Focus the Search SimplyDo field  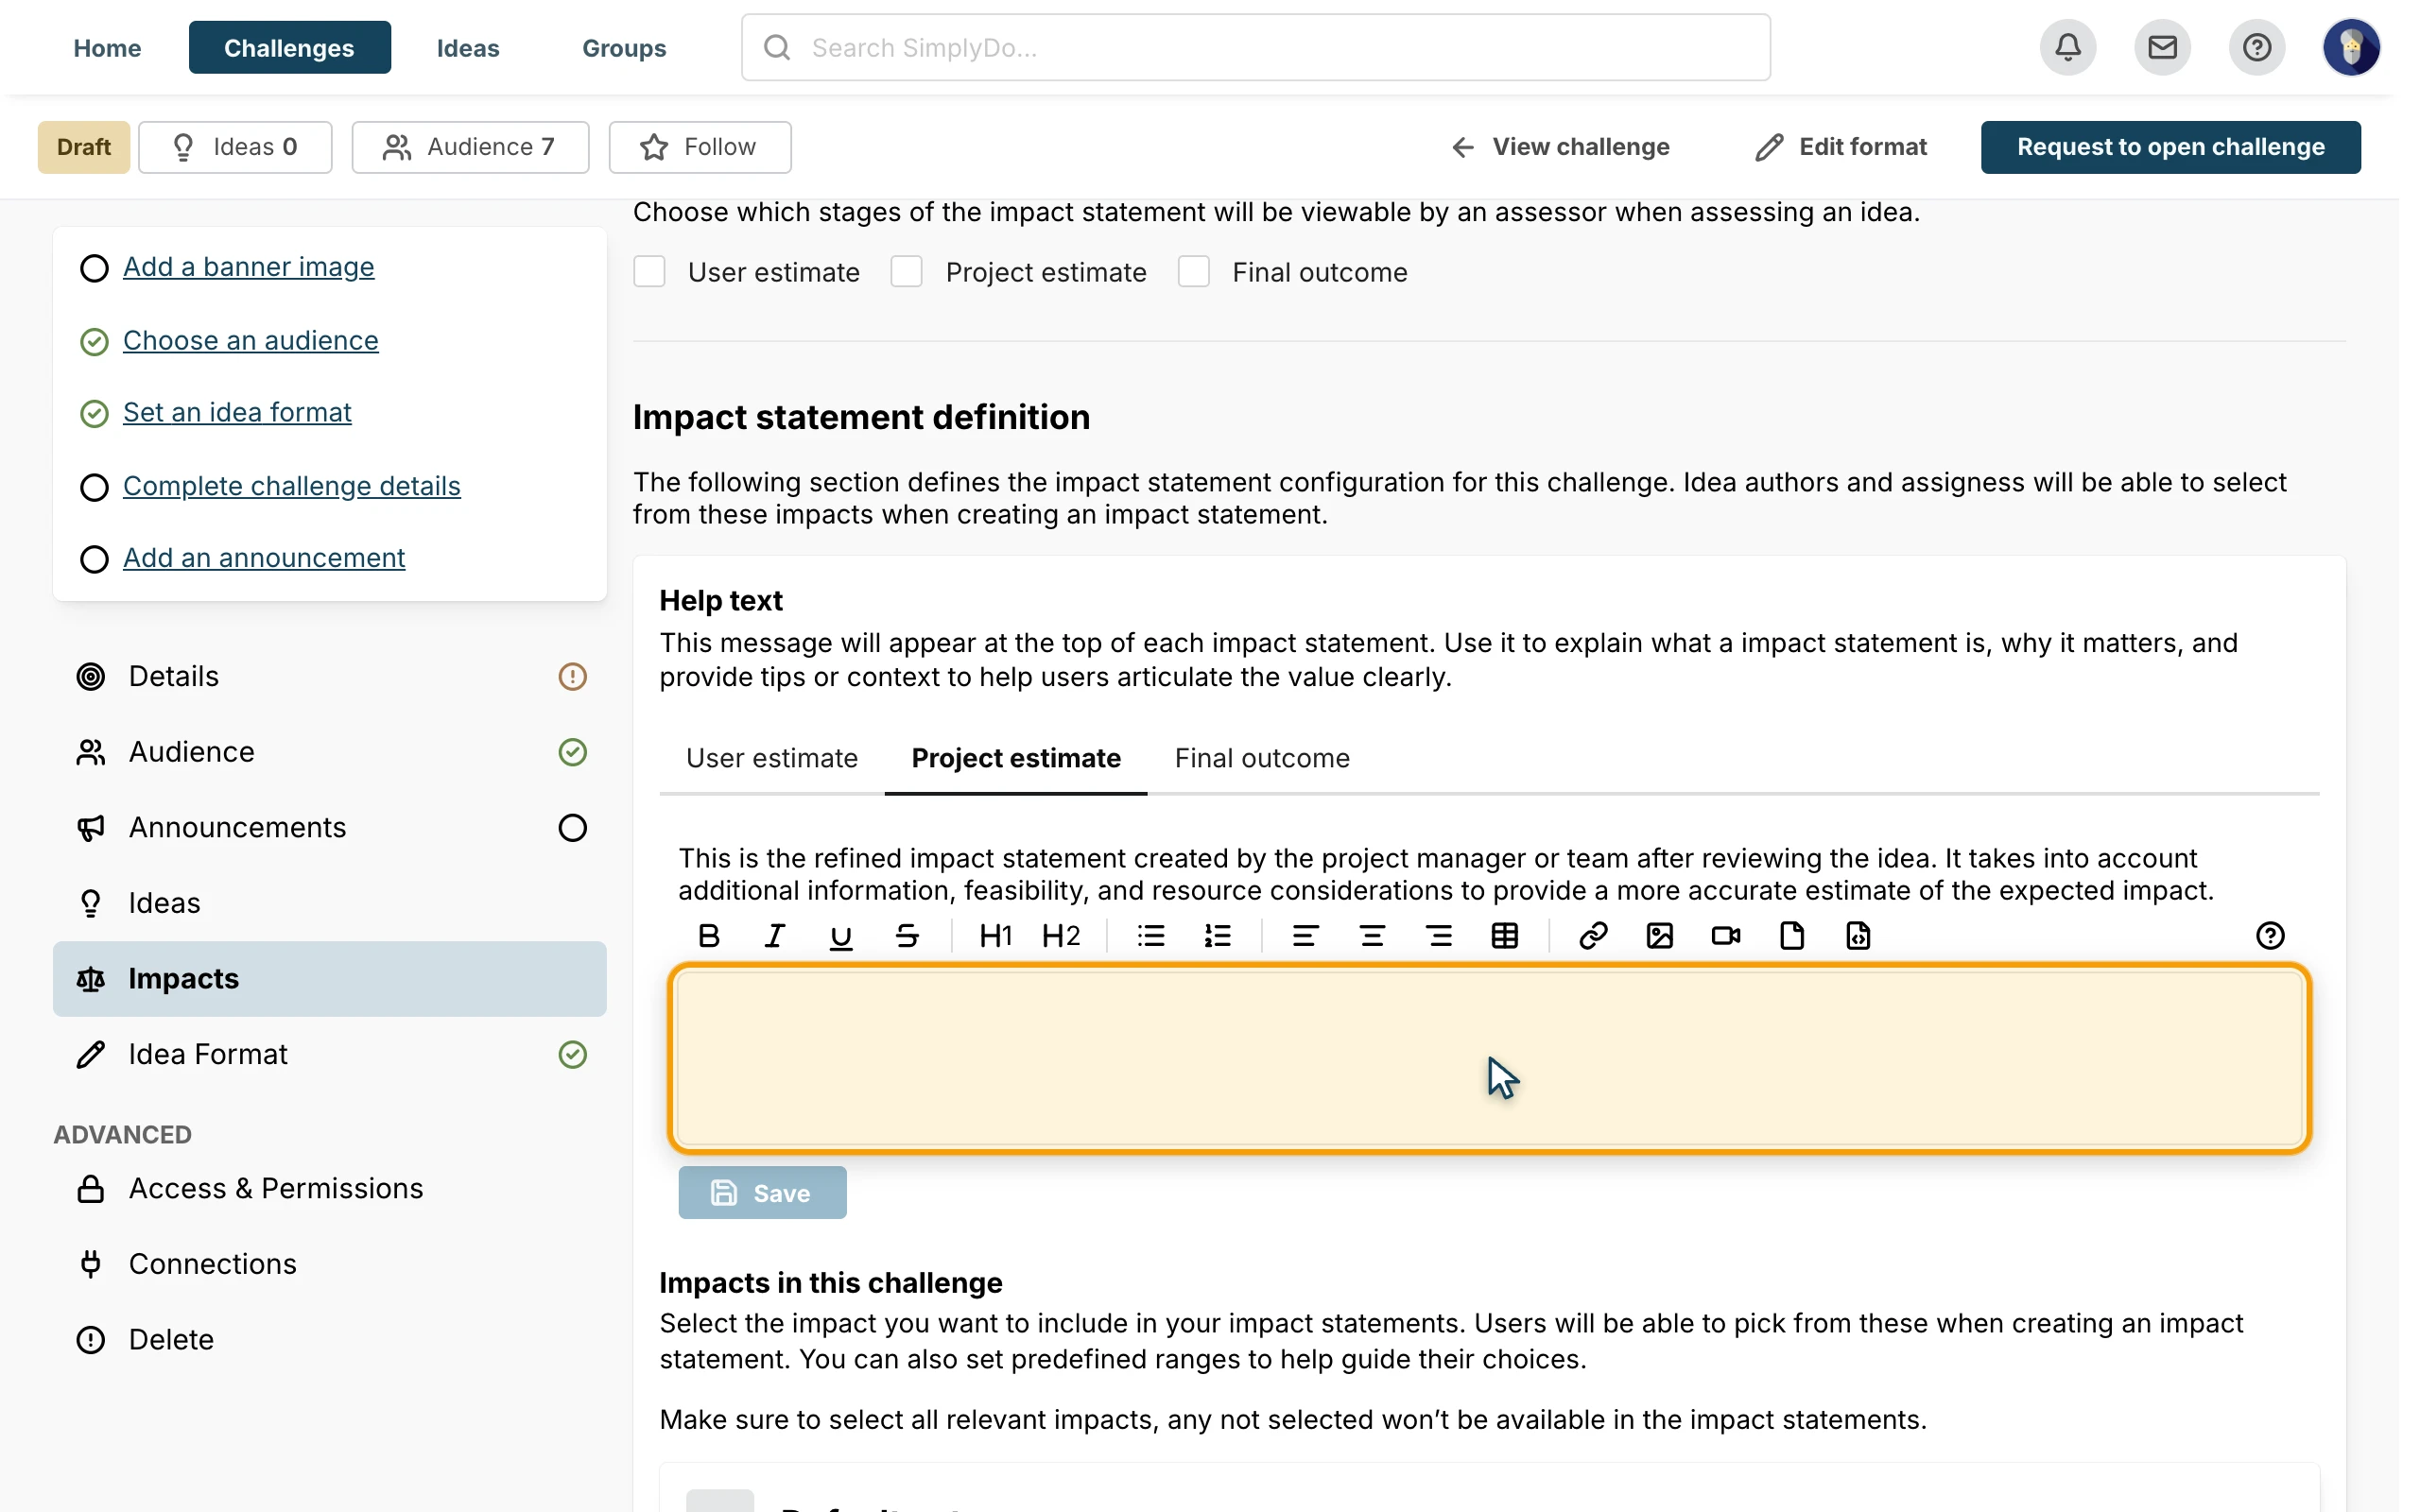coord(1255,47)
